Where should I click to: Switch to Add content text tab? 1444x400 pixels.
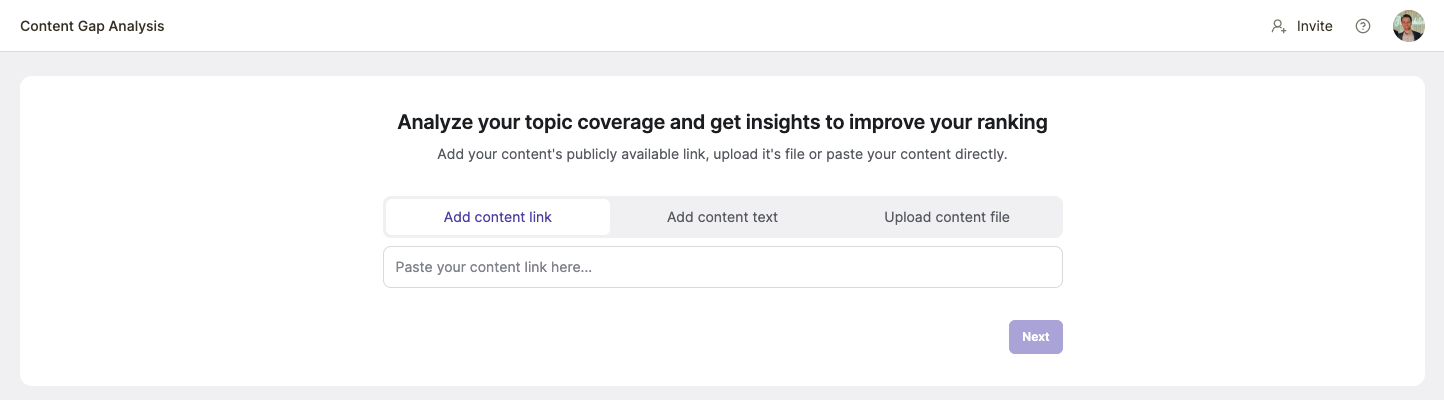722,217
